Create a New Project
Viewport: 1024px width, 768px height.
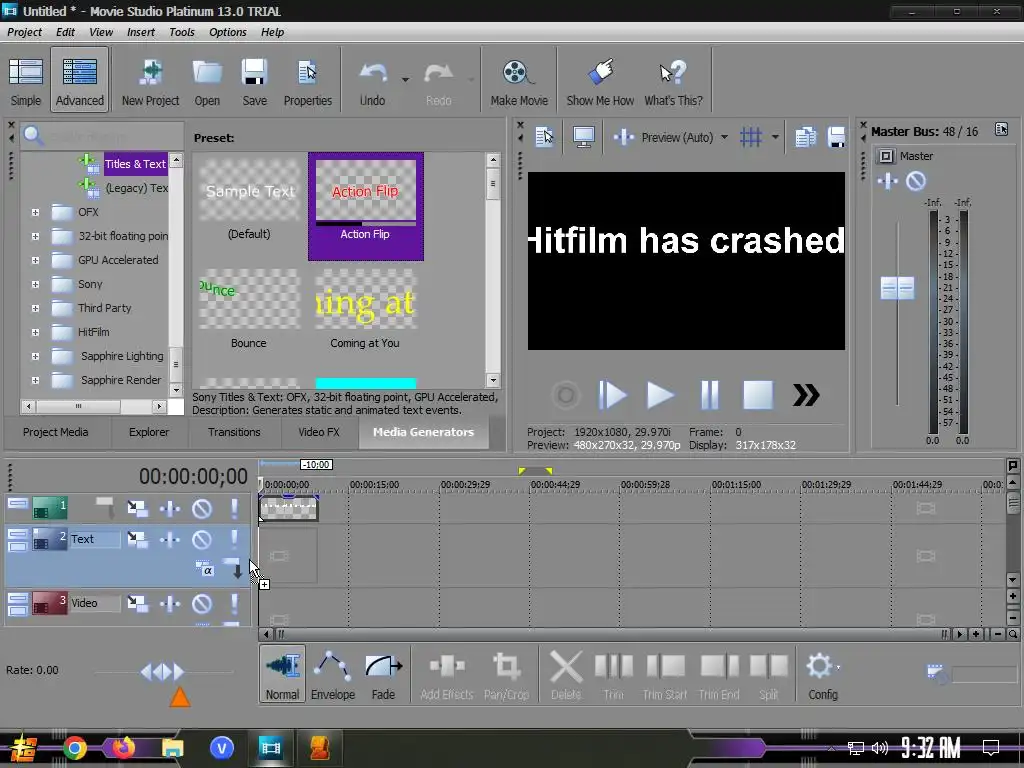[x=150, y=82]
